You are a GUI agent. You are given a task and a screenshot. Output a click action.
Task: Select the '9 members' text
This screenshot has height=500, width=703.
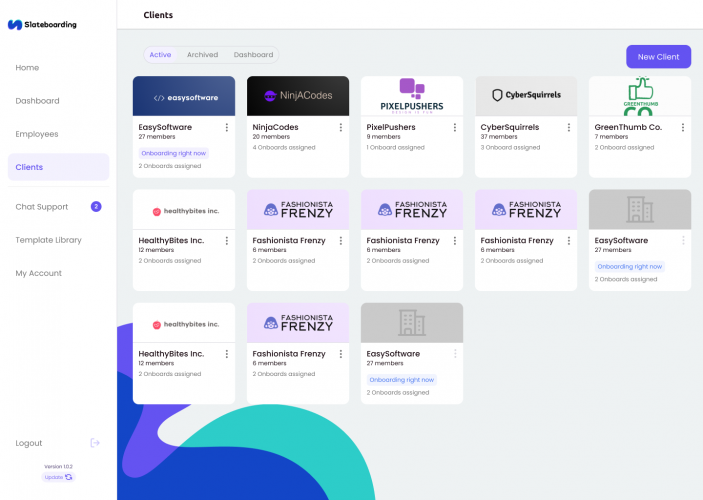coord(383,137)
